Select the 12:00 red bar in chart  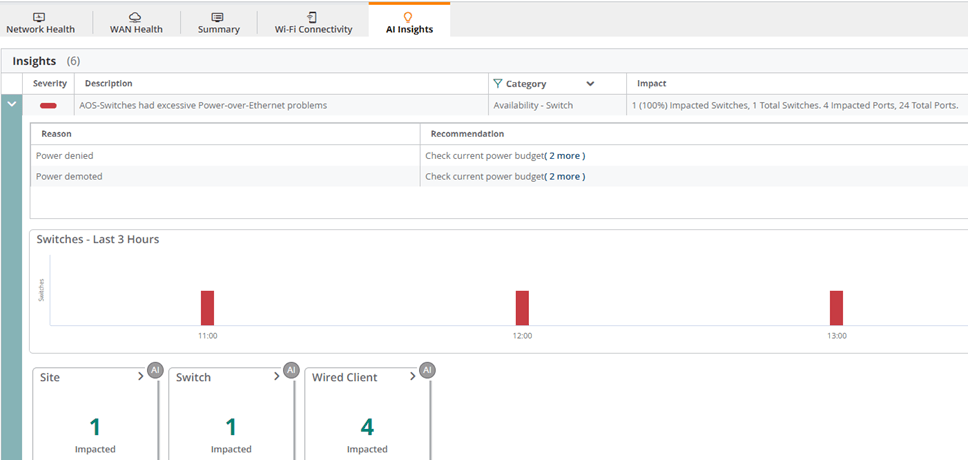tap(522, 307)
